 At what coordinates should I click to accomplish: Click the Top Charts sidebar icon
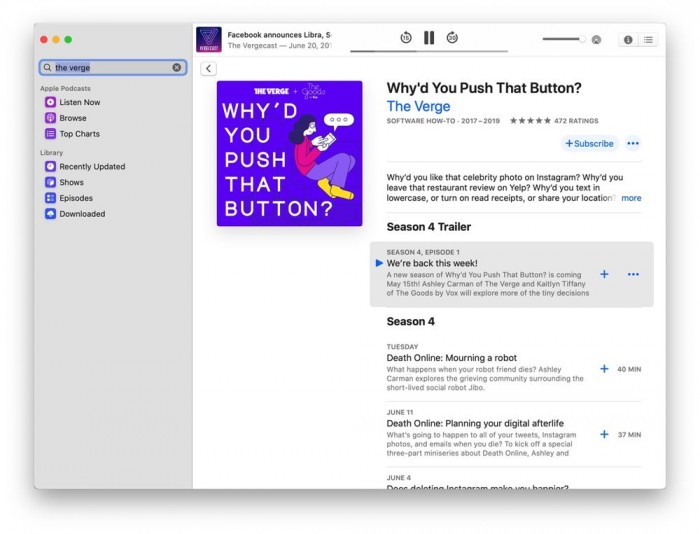tap(50, 134)
